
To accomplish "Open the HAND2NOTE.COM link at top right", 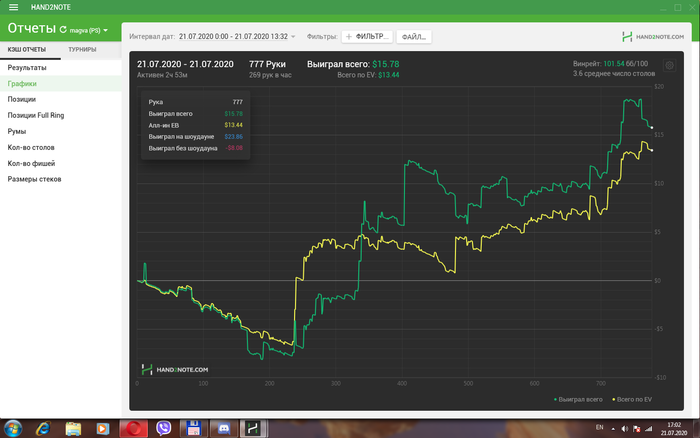I will pos(653,37).
